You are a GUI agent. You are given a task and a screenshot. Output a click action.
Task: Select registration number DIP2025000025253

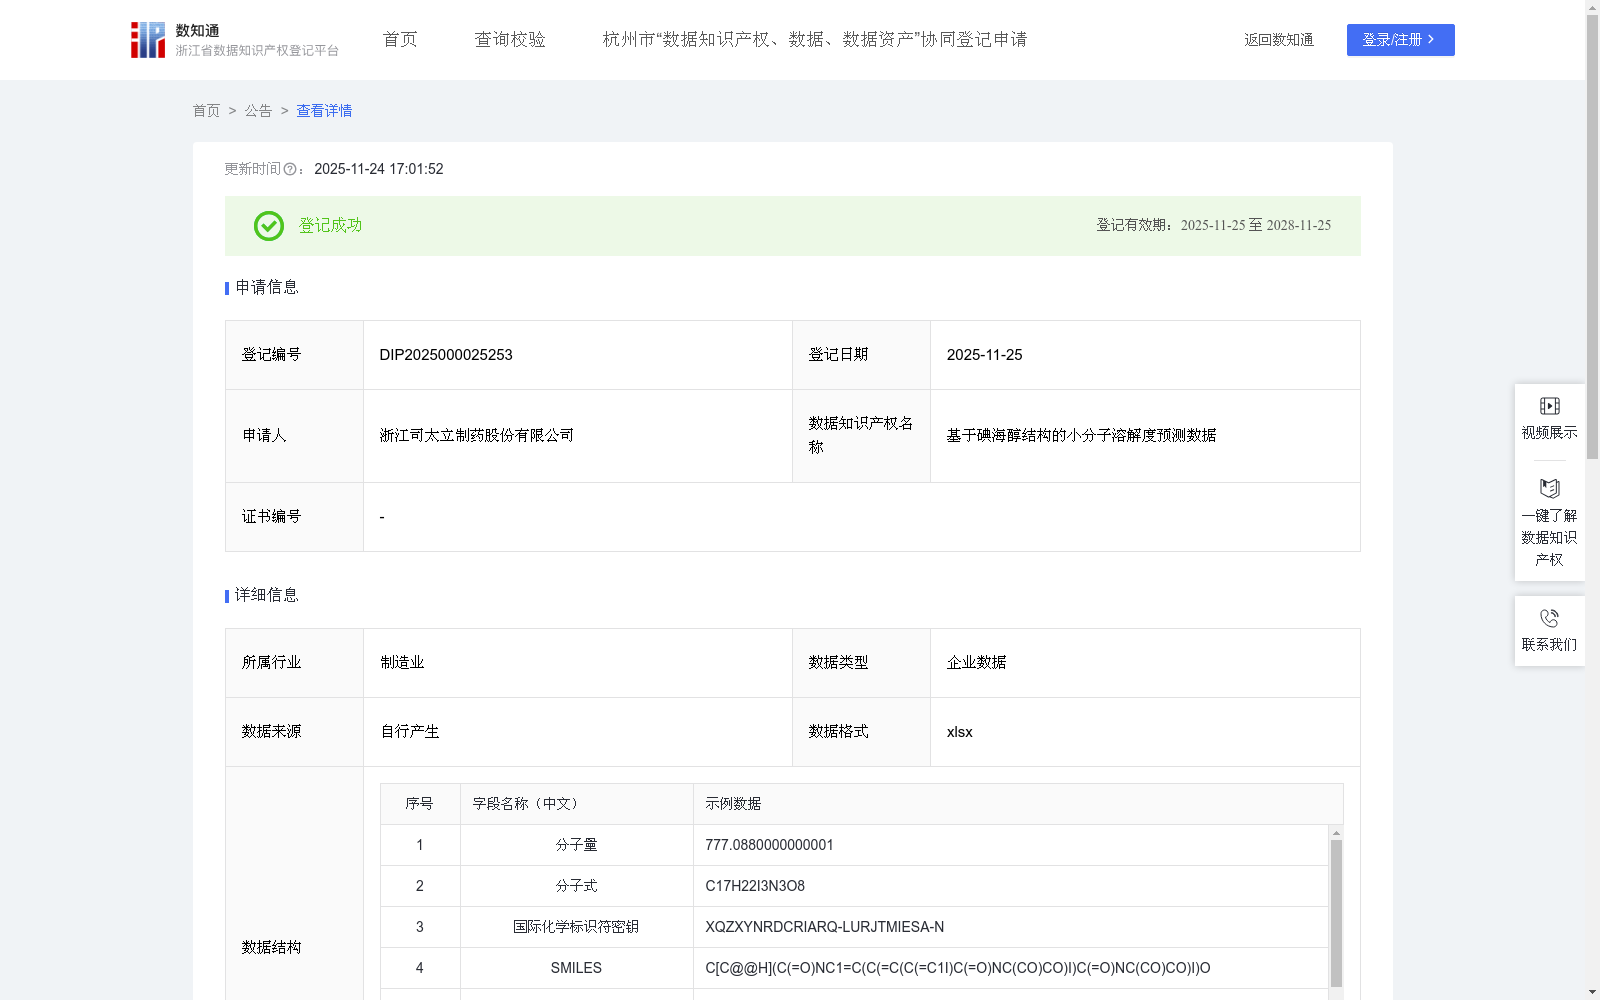click(x=446, y=355)
